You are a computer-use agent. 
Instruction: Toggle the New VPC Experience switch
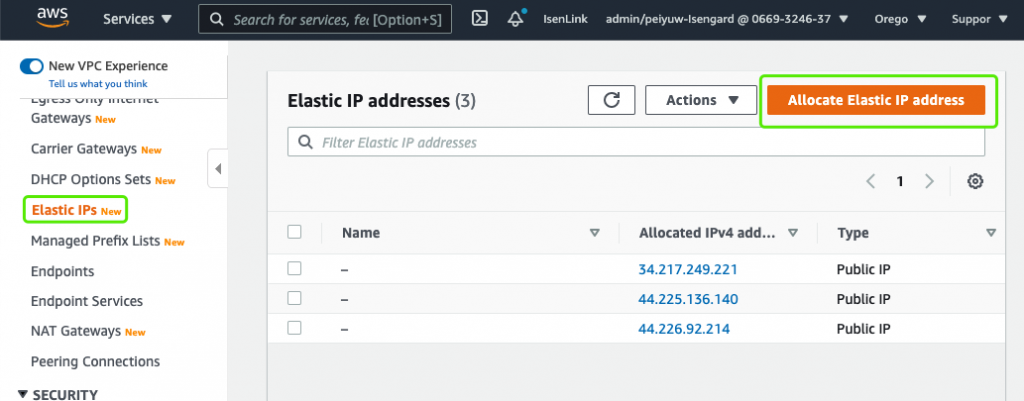pyautogui.click(x=31, y=66)
